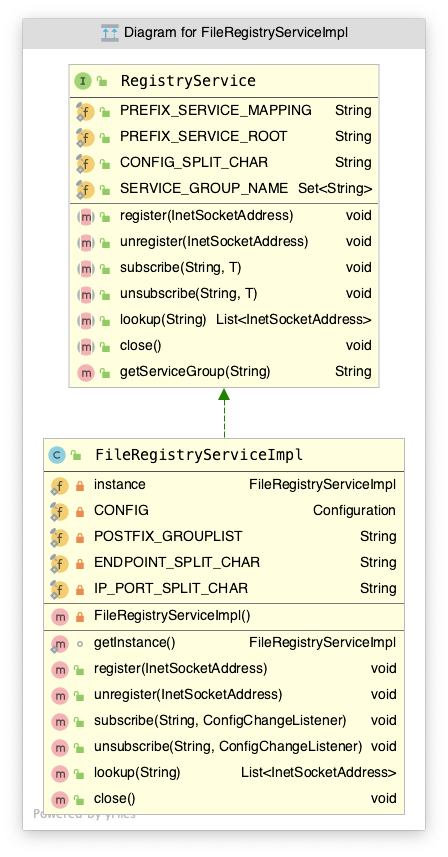448x857 pixels.
Task: Select lookup(String) in RegistryService
Action: (x=163, y=319)
